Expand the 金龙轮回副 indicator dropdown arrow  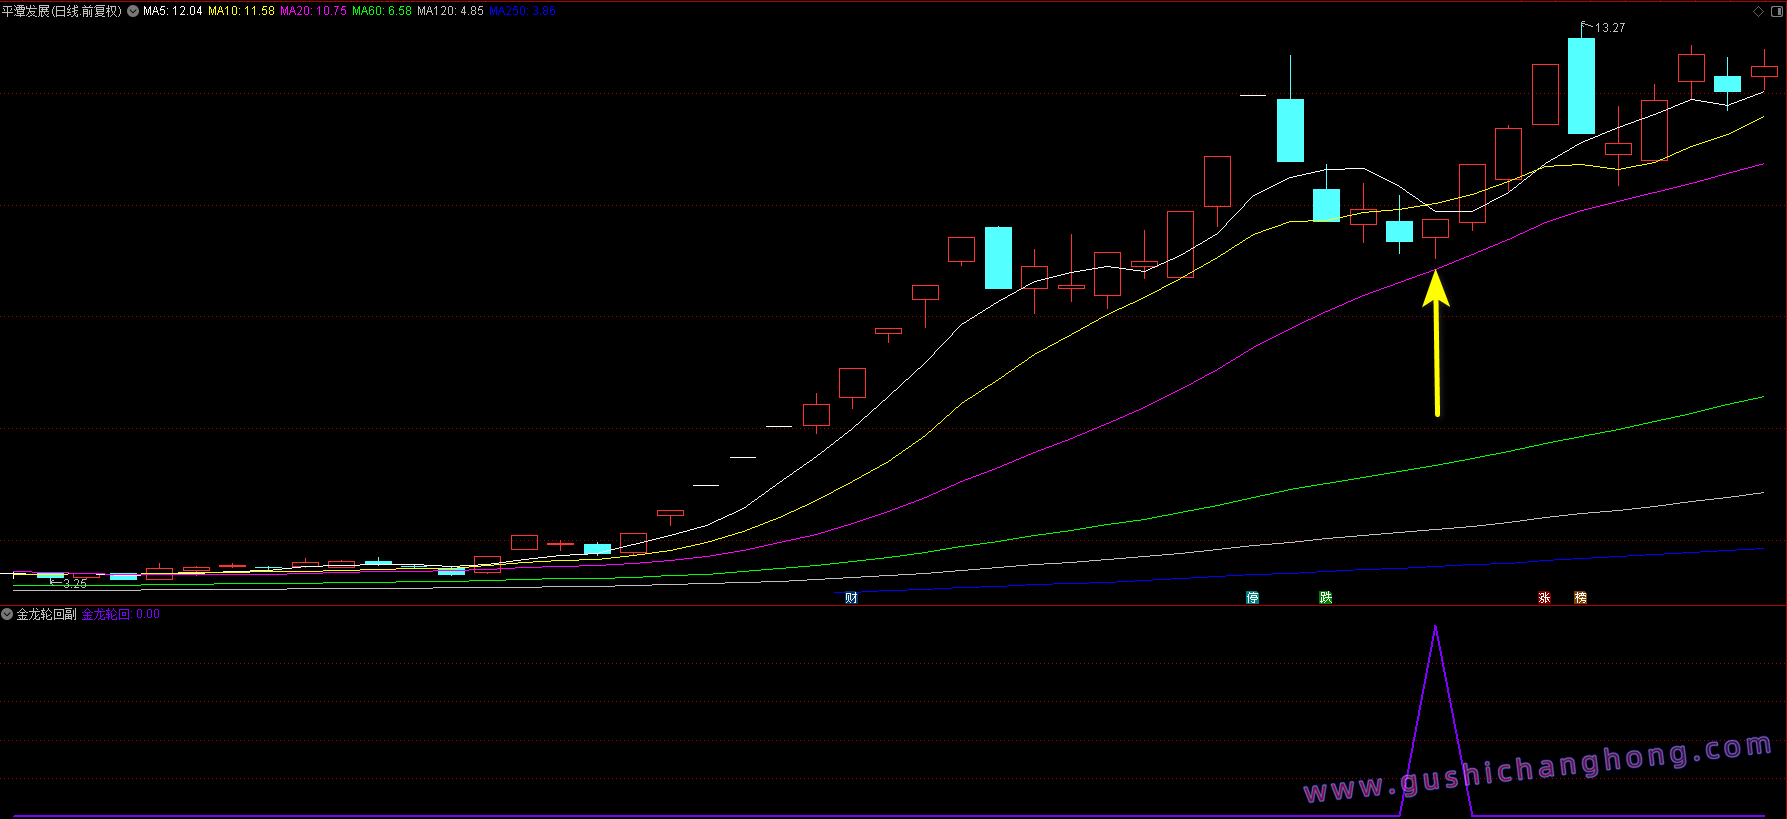coord(7,614)
